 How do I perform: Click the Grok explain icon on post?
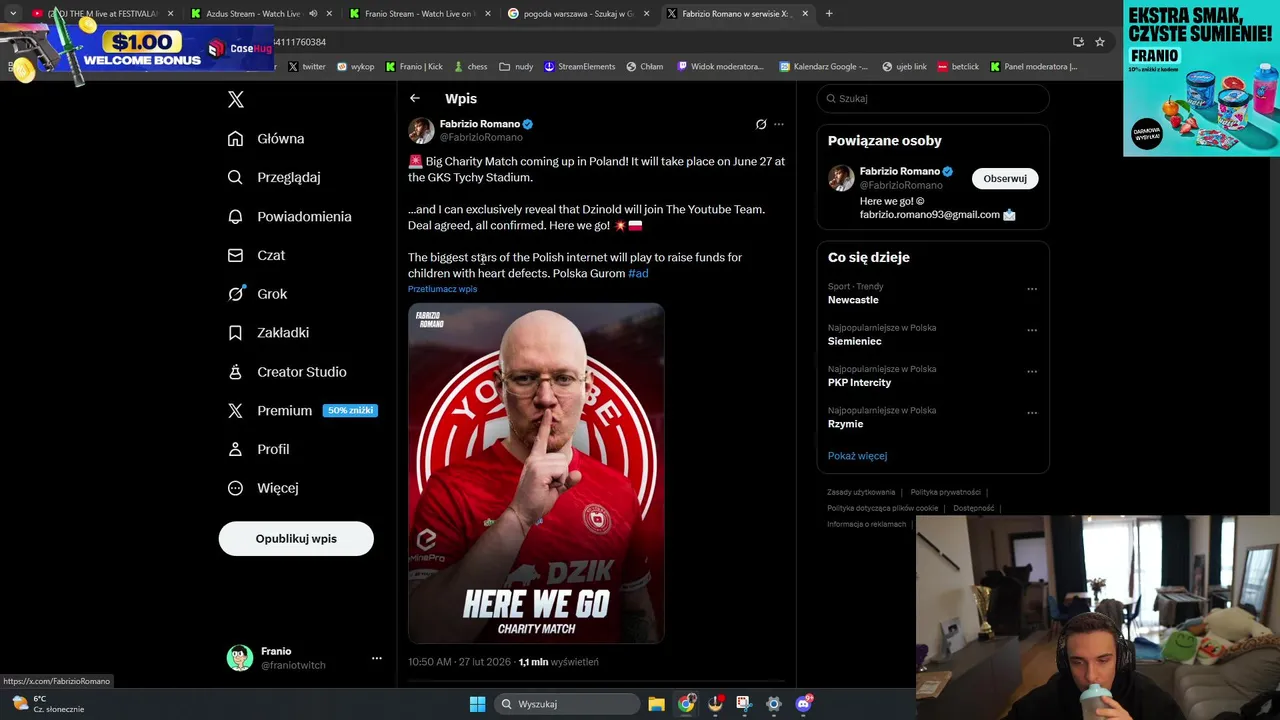pos(761,125)
